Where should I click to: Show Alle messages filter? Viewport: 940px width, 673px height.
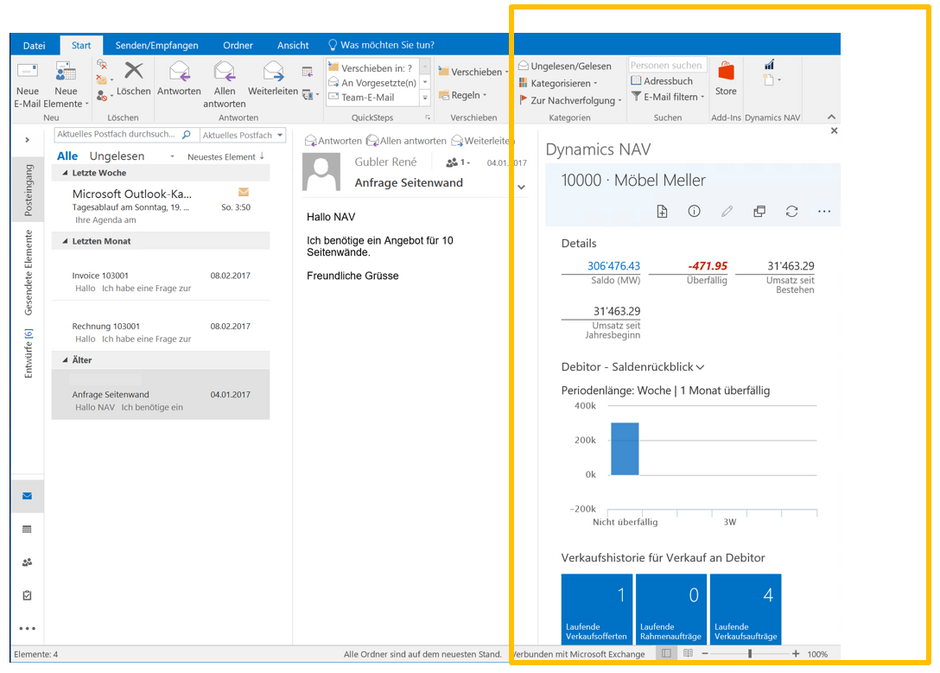(67, 156)
